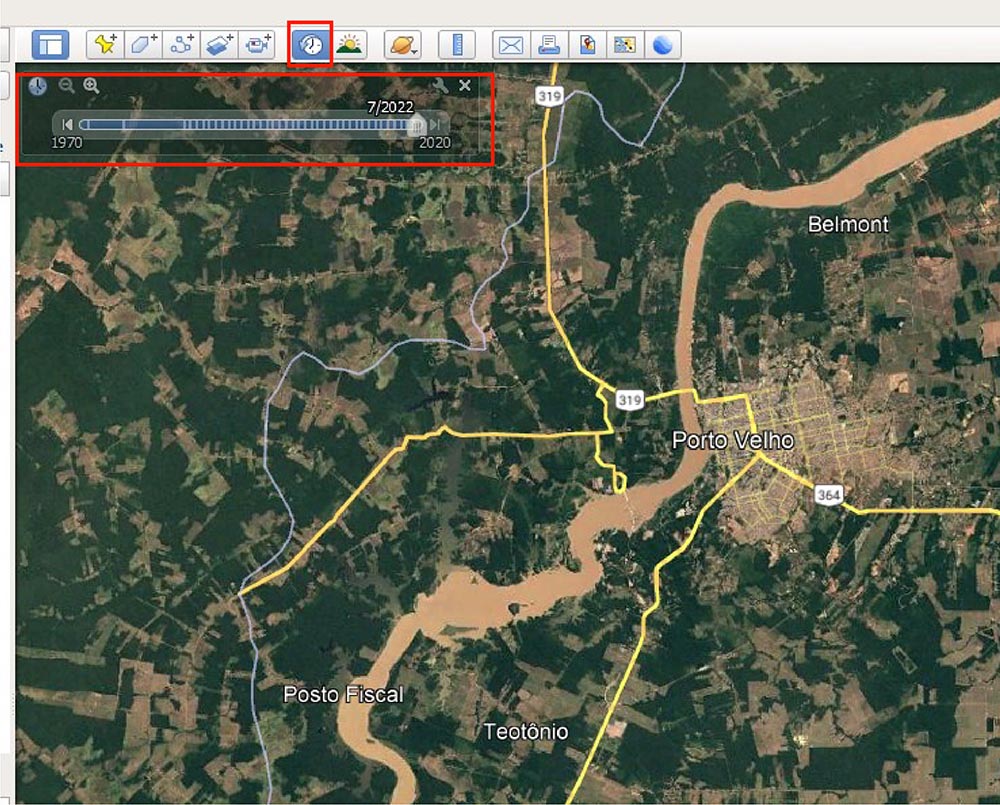The height and width of the screenshot is (805, 1000).
Task: Open the Add Path tool
Action: [182, 42]
